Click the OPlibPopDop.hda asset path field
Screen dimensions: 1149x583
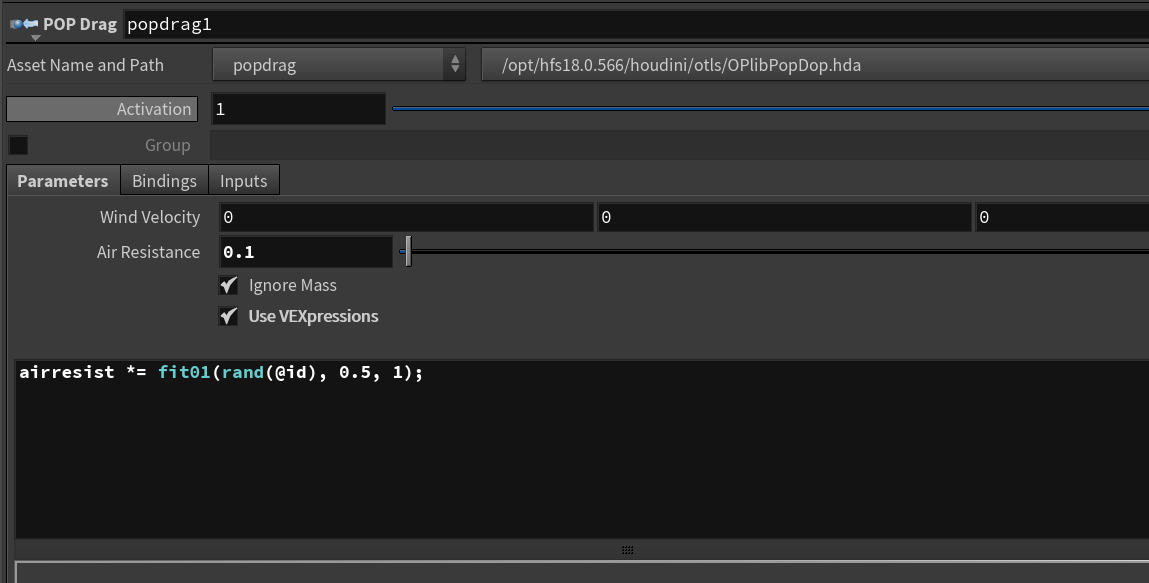click(815, 65)
